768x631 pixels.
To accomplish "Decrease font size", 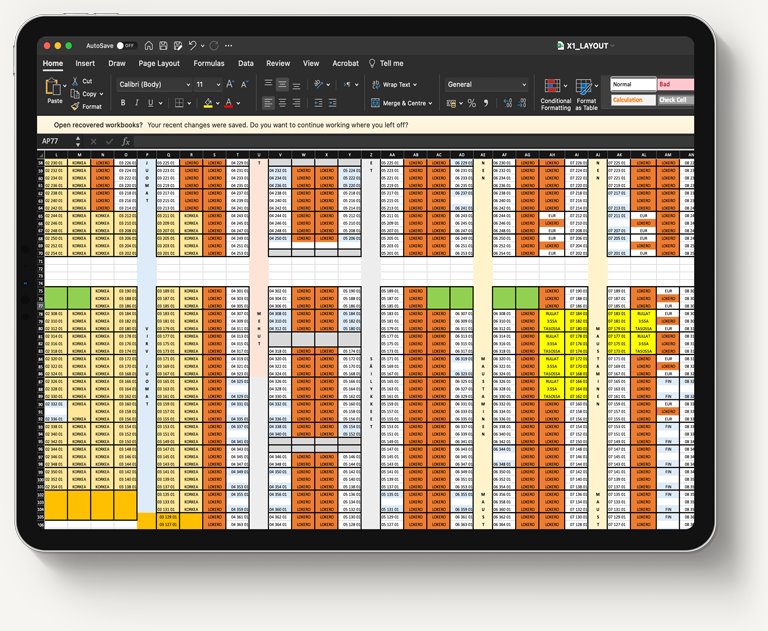I will (244, 84).
